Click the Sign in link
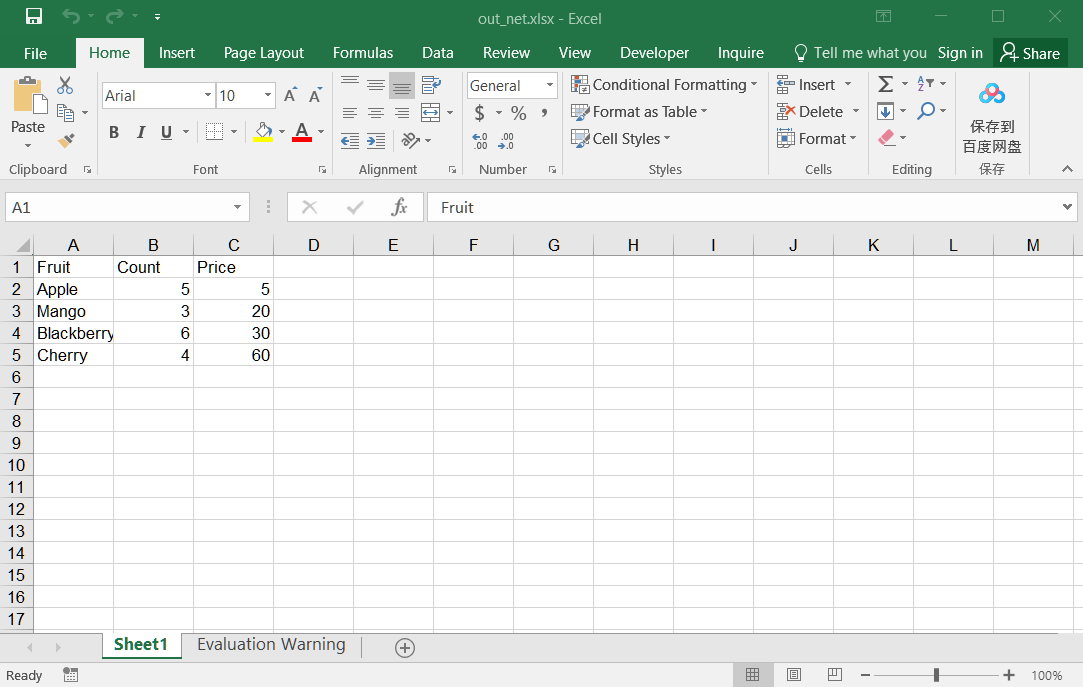Image resolution: width=1083 pixels, height=687 pixels. pyautogui.click(x=960, y=53)
